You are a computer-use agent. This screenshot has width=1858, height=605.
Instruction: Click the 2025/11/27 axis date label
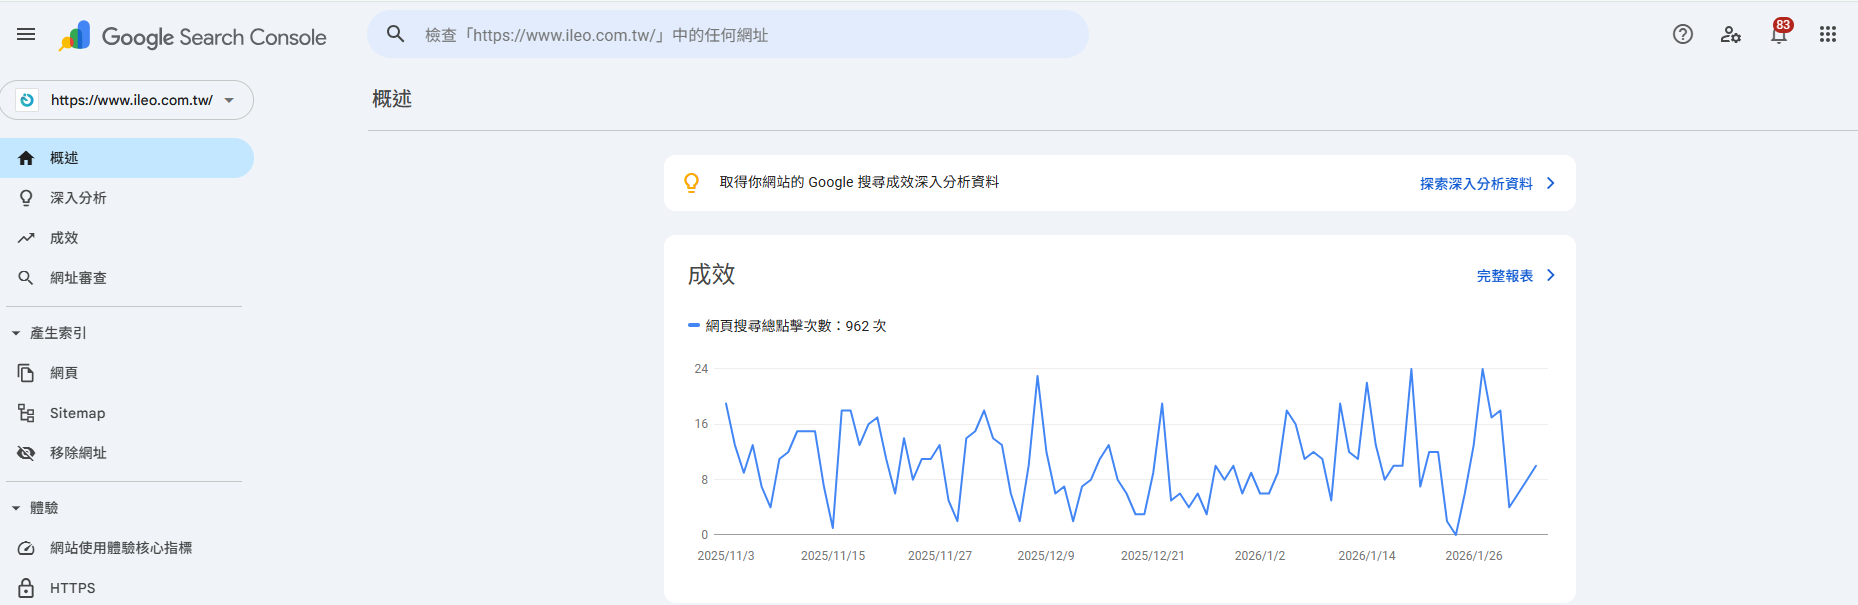point(940,556)
